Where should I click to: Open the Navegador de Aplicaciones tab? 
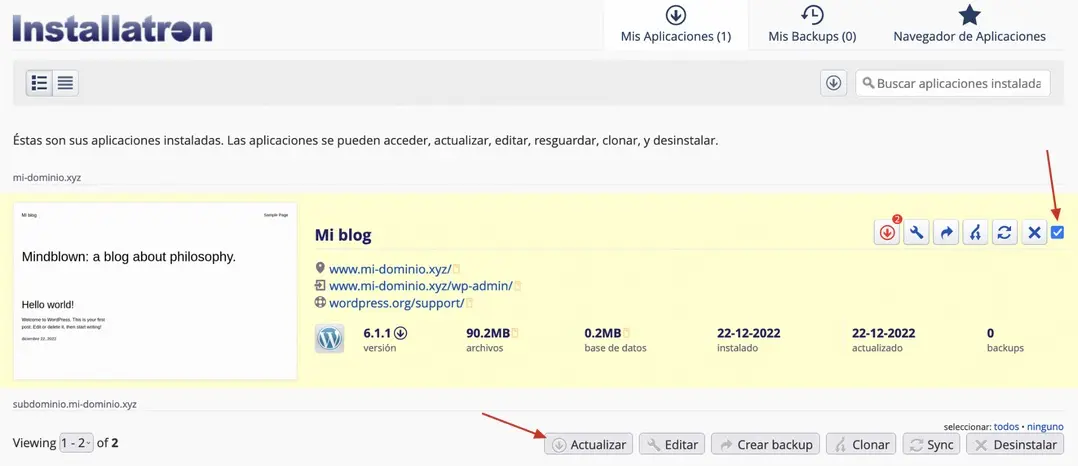969,25
